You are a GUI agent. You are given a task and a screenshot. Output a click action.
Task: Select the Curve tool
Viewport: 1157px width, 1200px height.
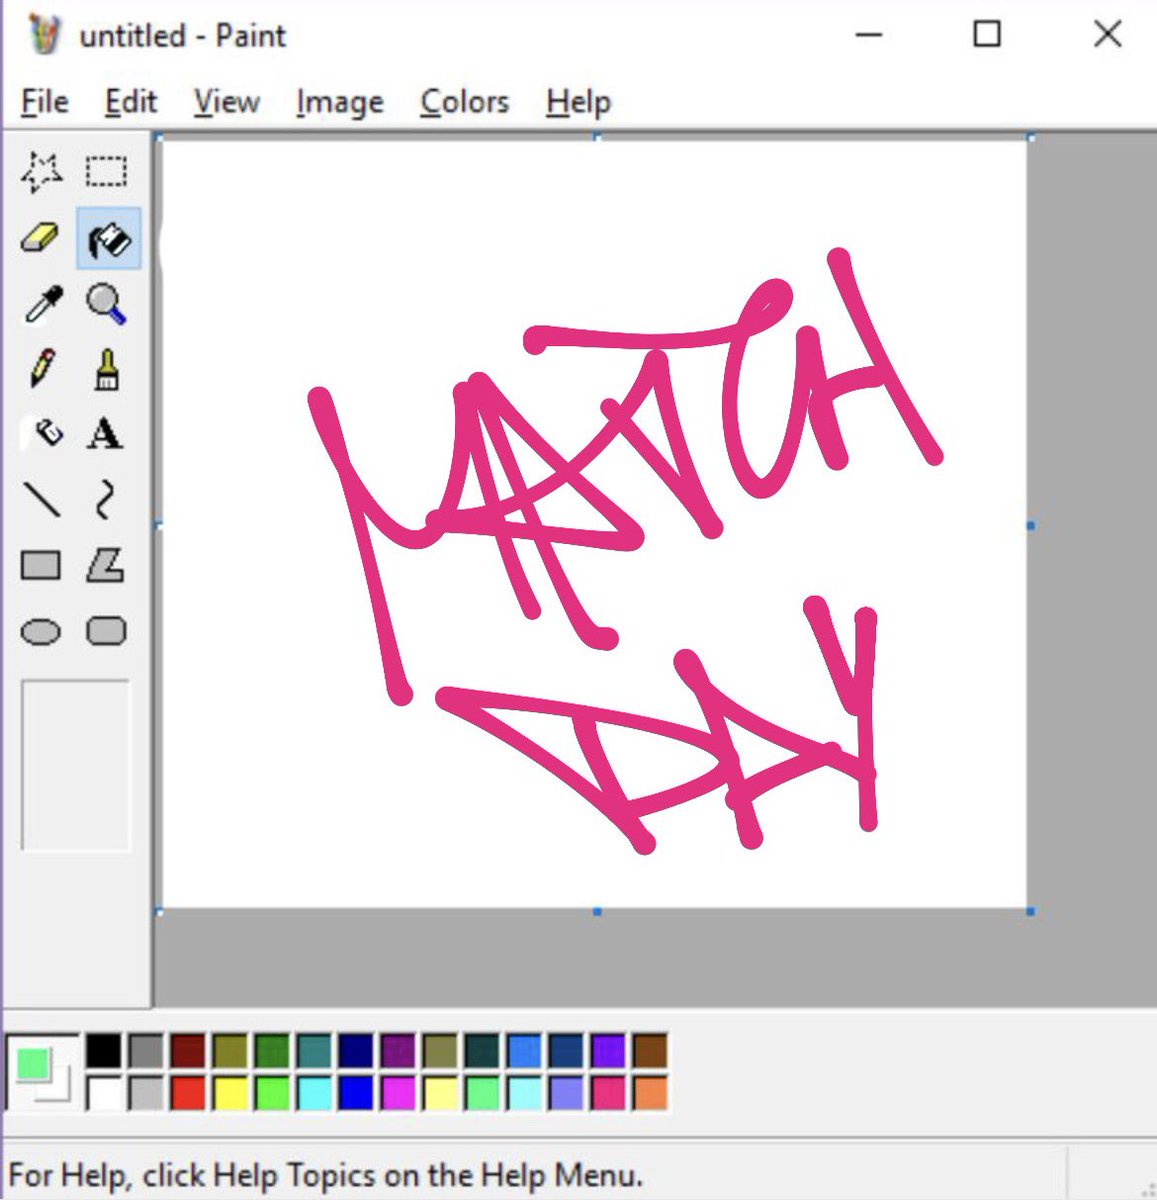pos(106,499)
